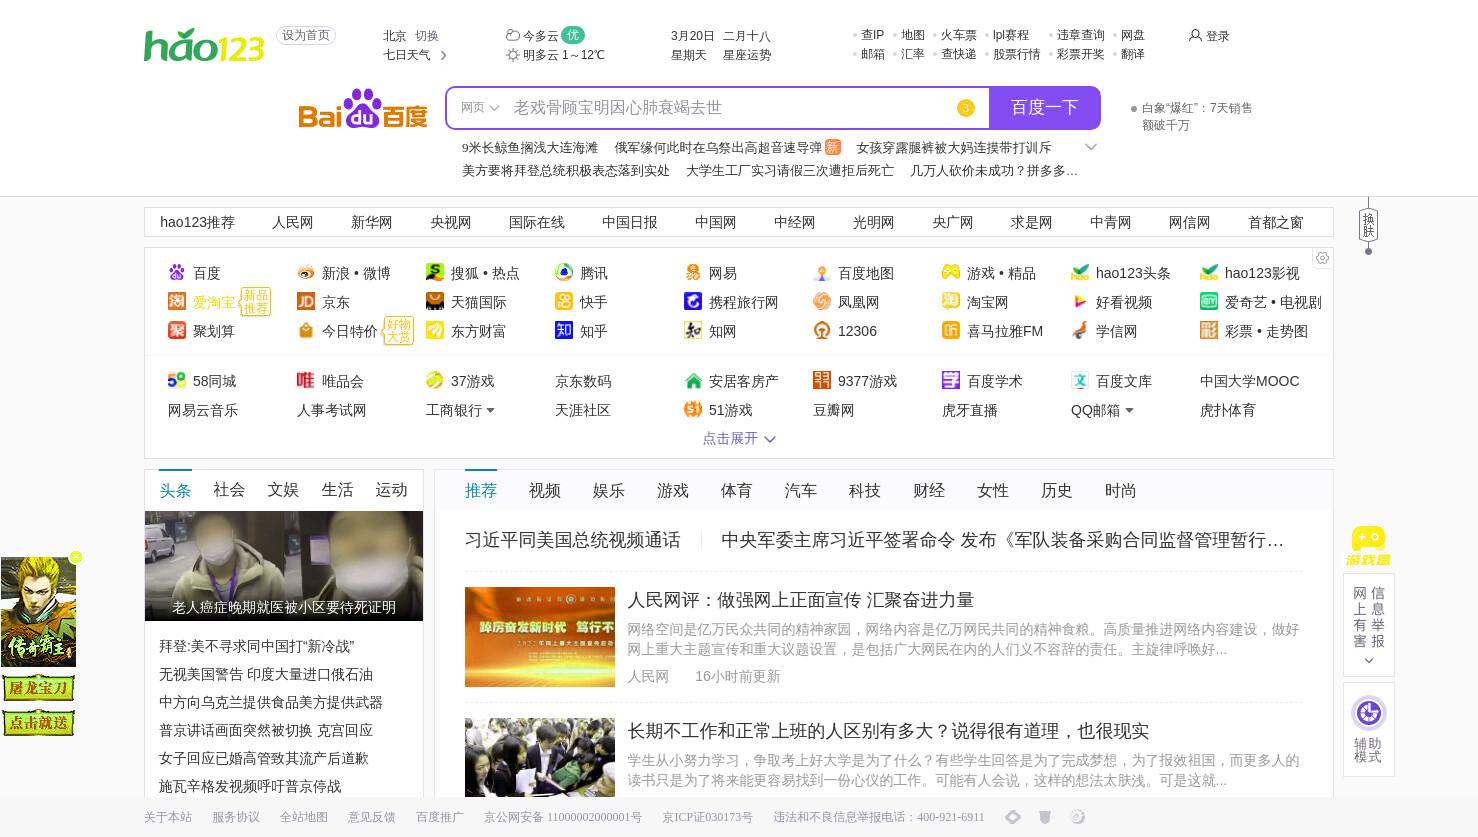Viewport: 1478px width, 837px height.
Task: Open the 搜狐 icon link
Action: point(435,272)
